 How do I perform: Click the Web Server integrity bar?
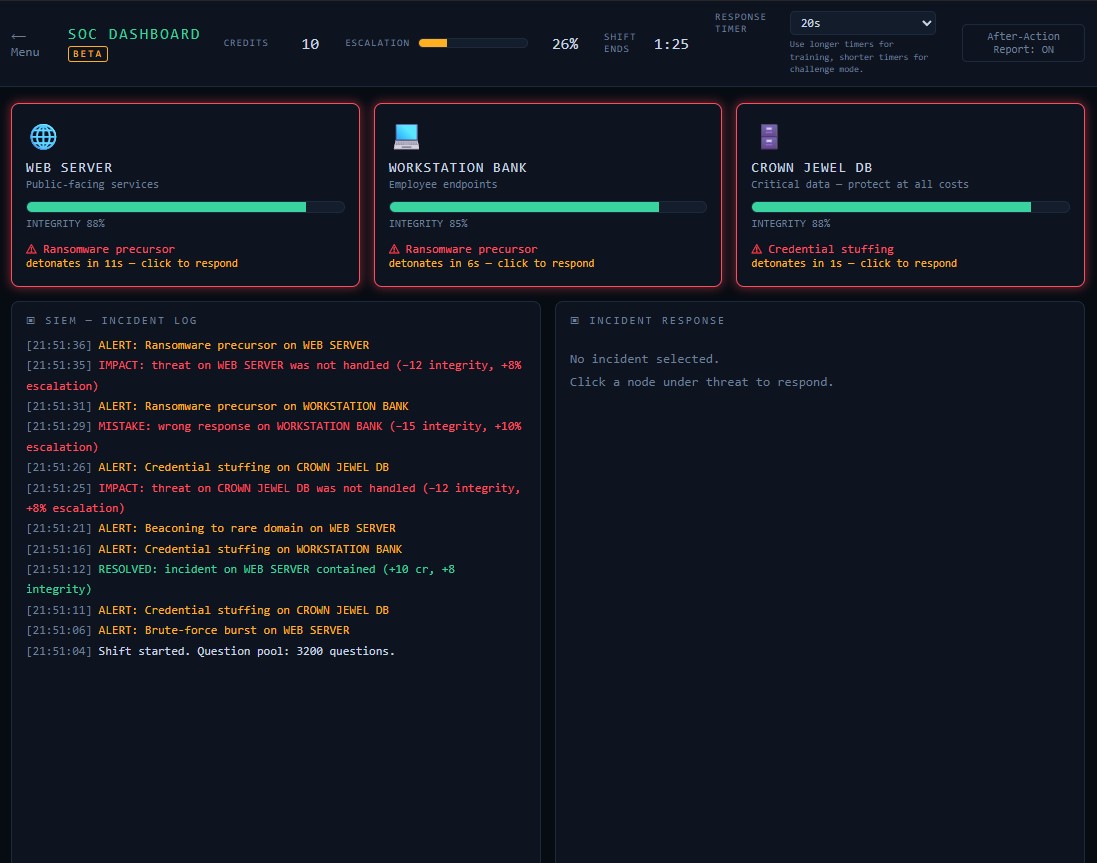pos(185,207)
